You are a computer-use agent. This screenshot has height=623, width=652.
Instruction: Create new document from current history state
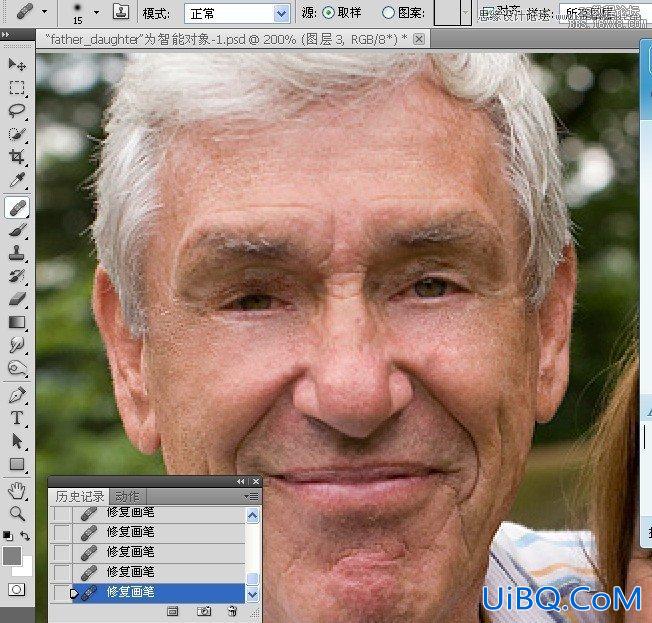click(172, 611)
